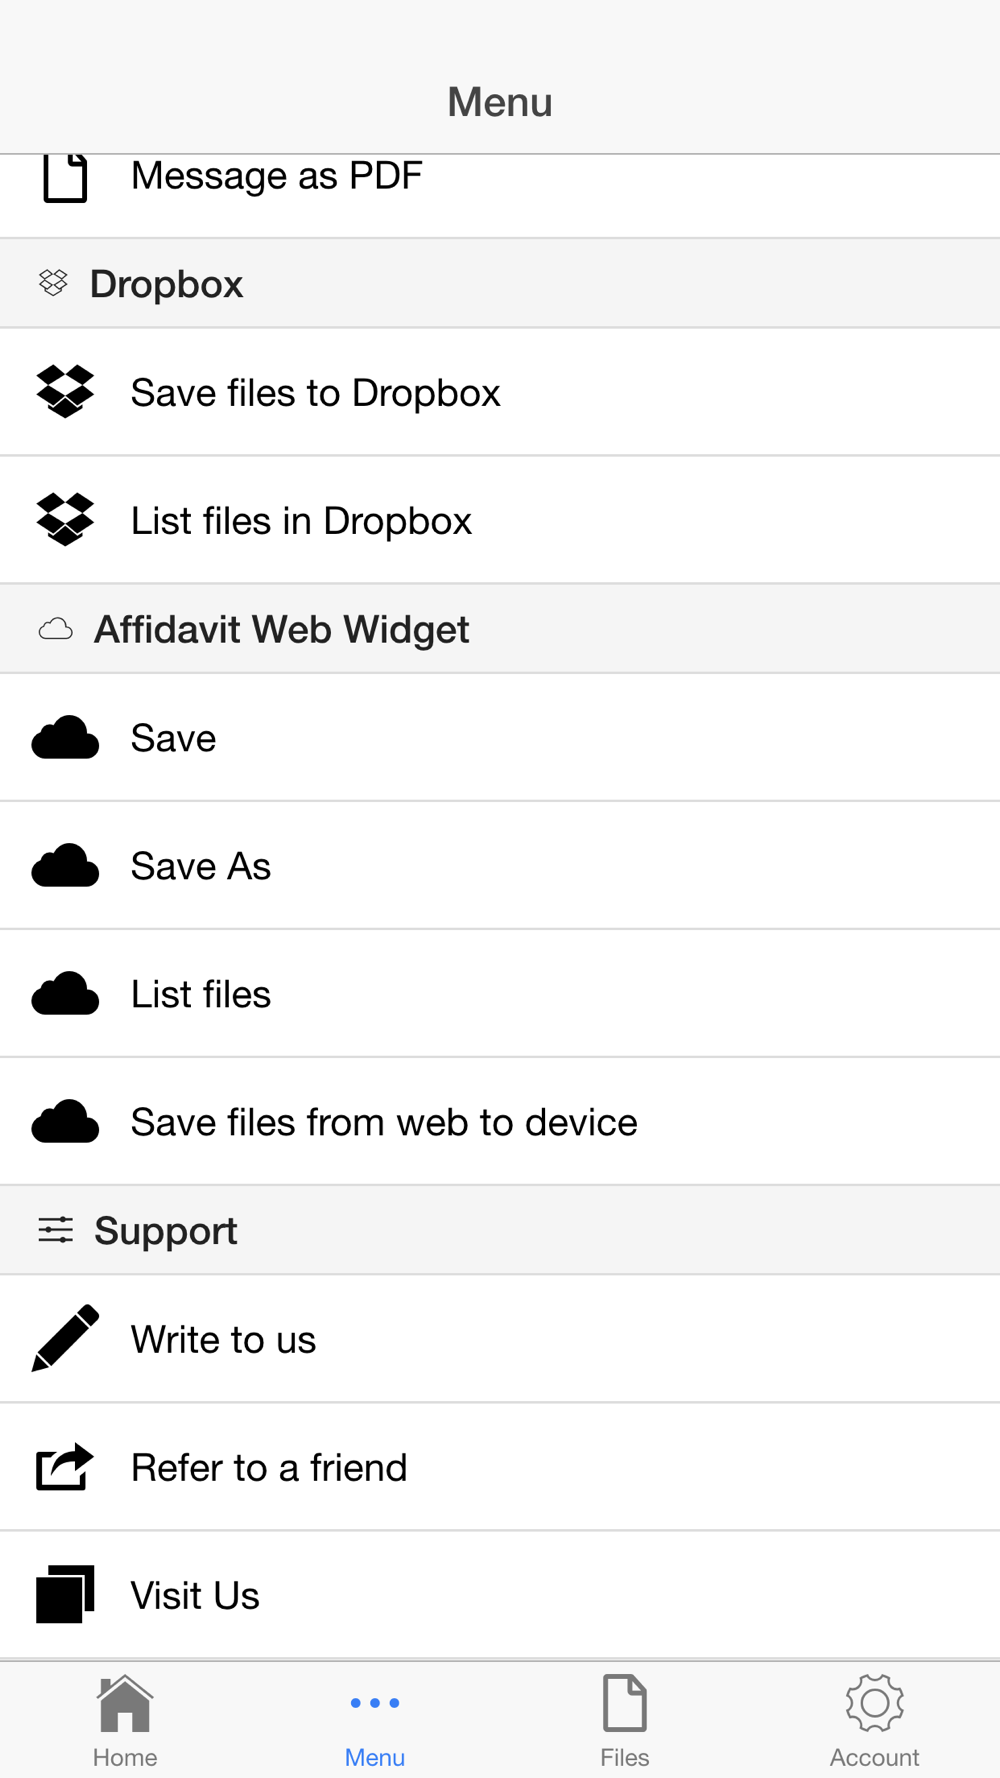Open the Home tab
Image resolution: width=1000 pixels, height=1778 pixels.
tap(125, 1721)
